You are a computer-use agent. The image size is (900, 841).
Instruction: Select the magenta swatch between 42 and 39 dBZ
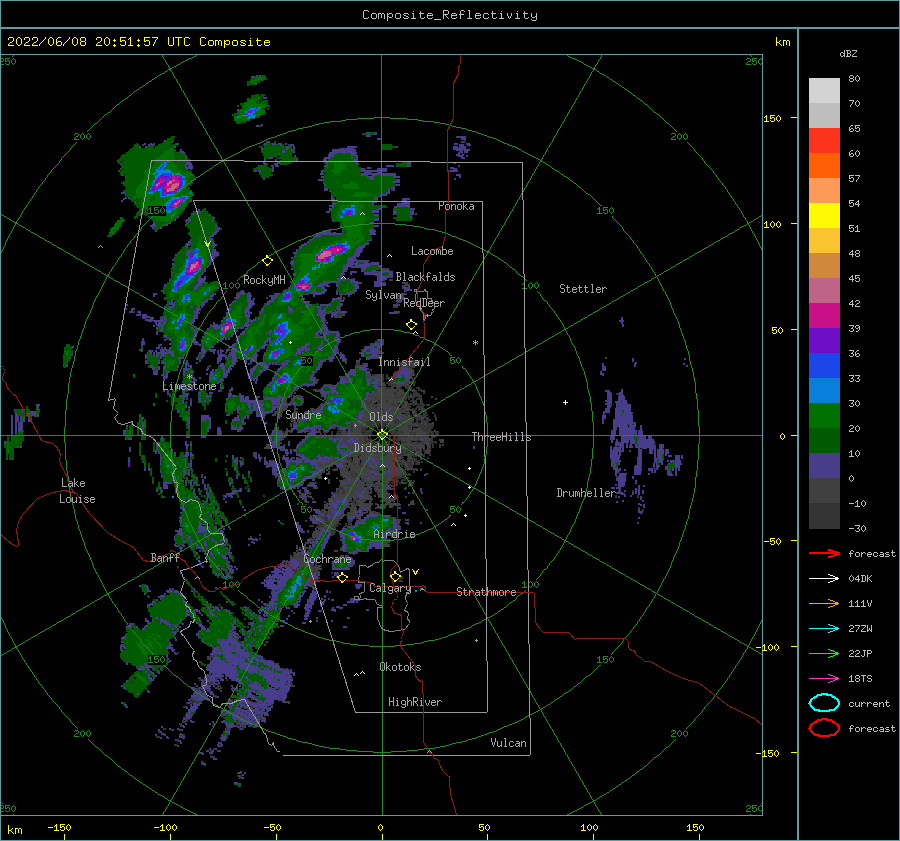pyautogui.click(x=824, y=316)
